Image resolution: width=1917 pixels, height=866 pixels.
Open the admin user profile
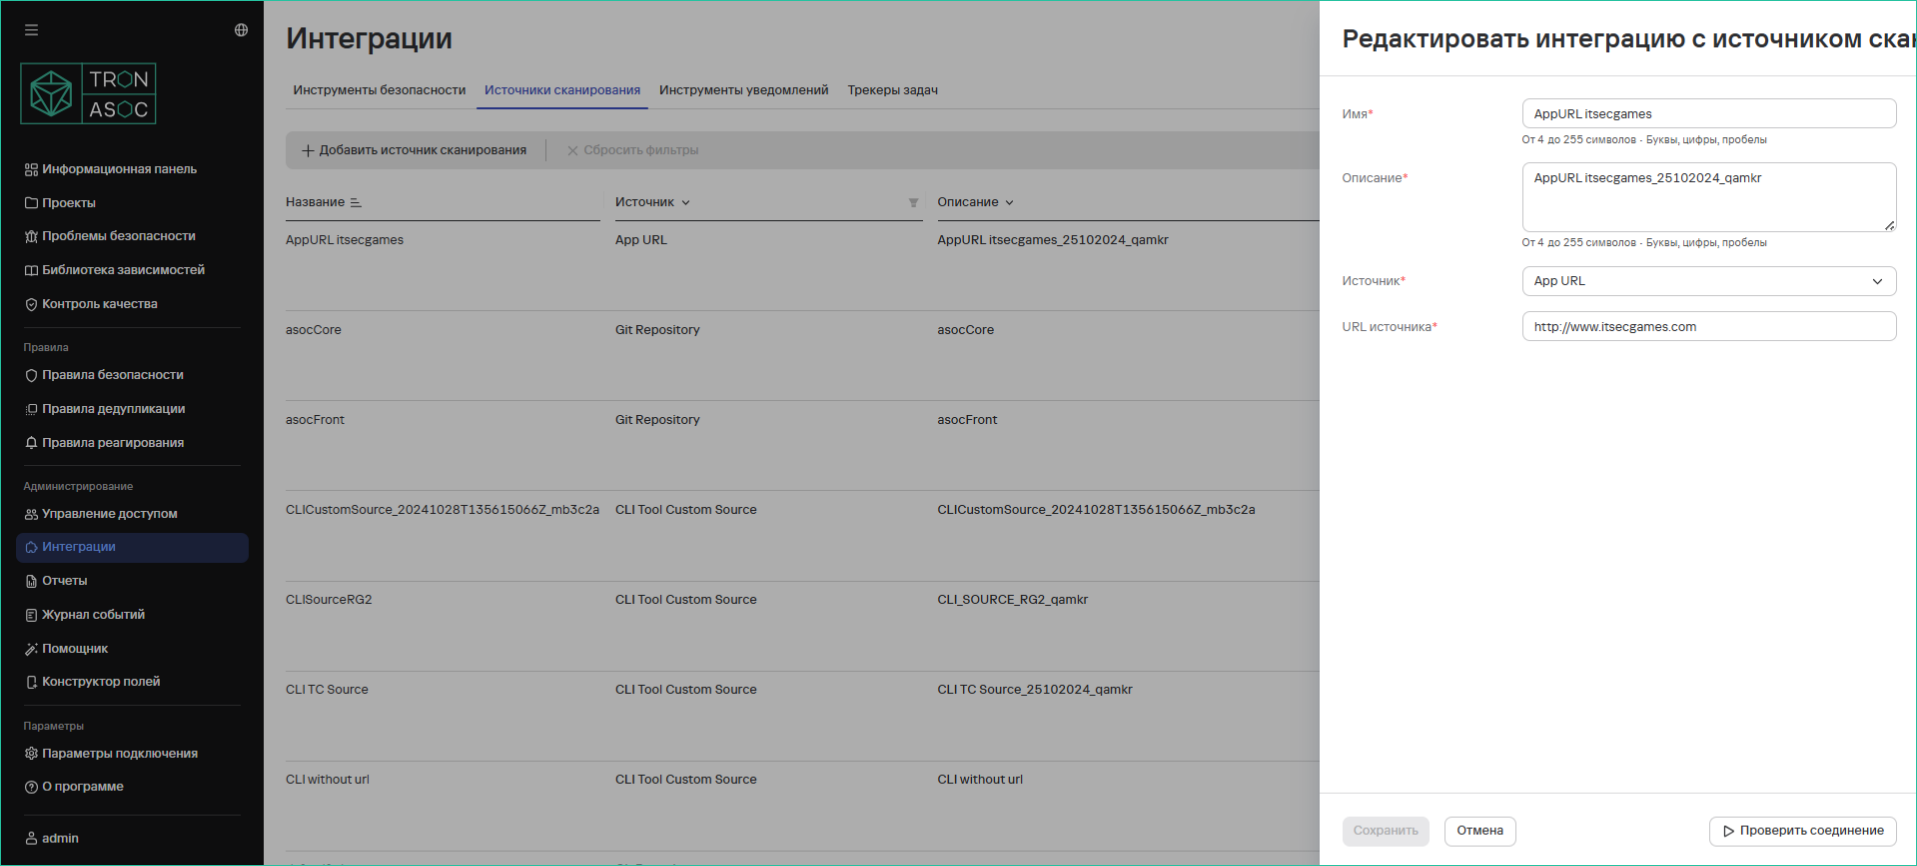60,838
